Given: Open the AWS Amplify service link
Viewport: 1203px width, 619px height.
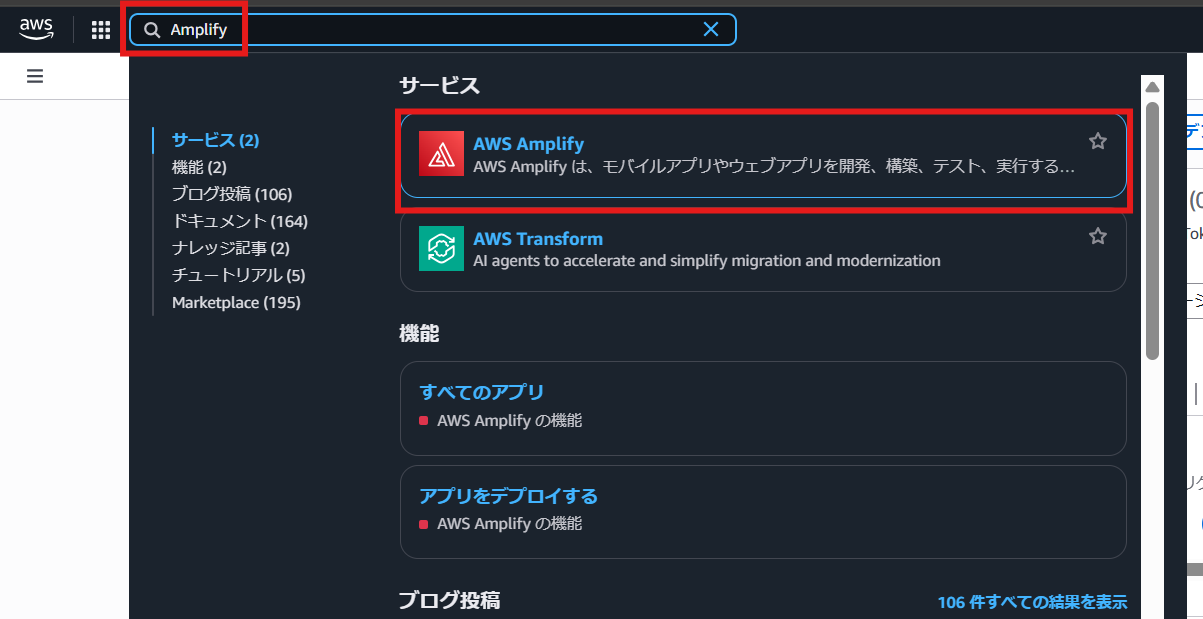Looking at the screenshot, I should coord(528,143).
